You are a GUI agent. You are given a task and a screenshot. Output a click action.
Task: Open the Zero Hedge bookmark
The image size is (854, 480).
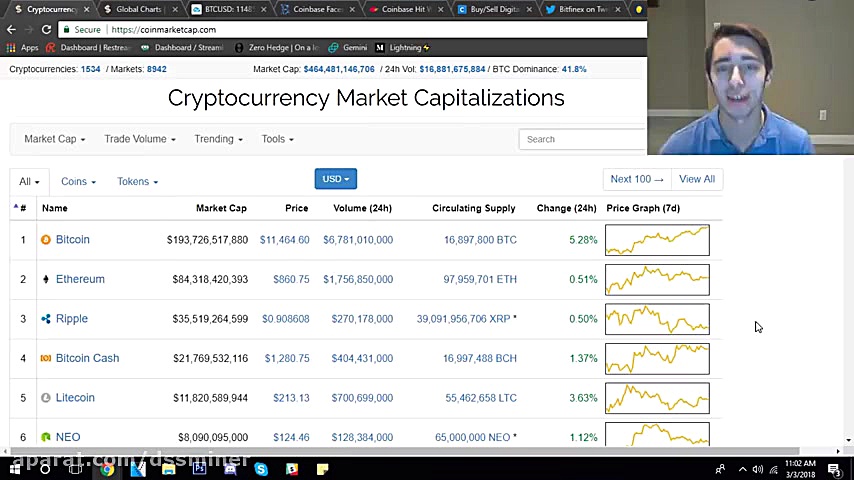click(x=277, y=47)
